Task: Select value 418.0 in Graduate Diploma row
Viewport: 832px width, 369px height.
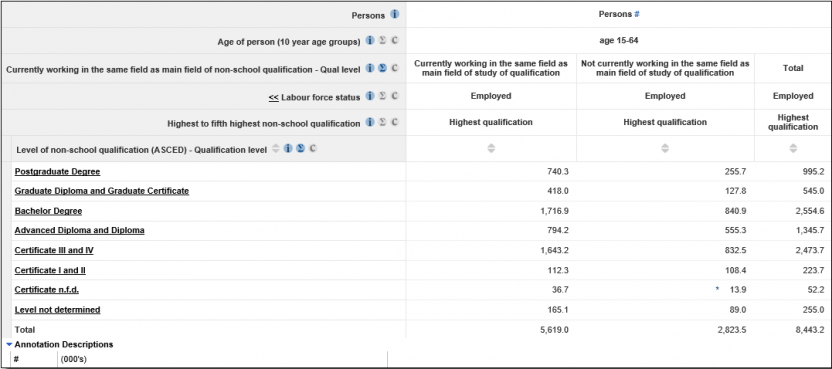Action: 558,191
